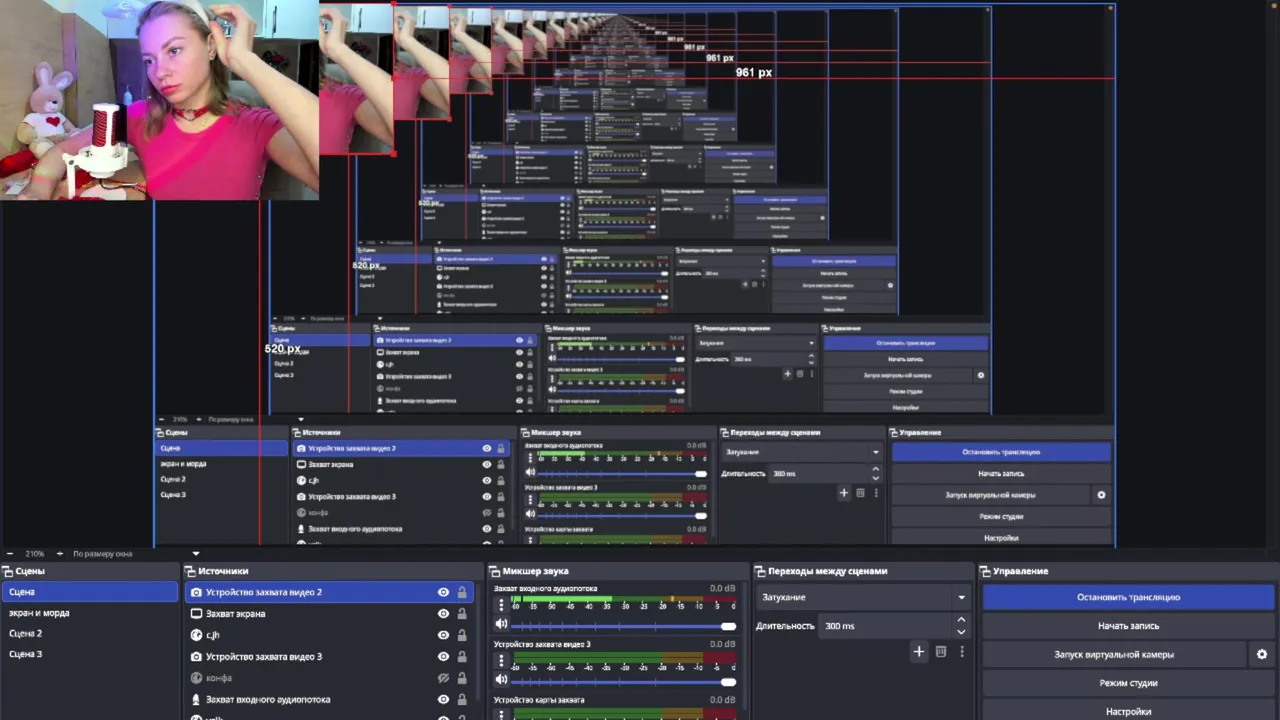Viewport: 1280px width, 720px height.
Task: Zoom out preview with the minus icon
Action: [x=10, y=553]
